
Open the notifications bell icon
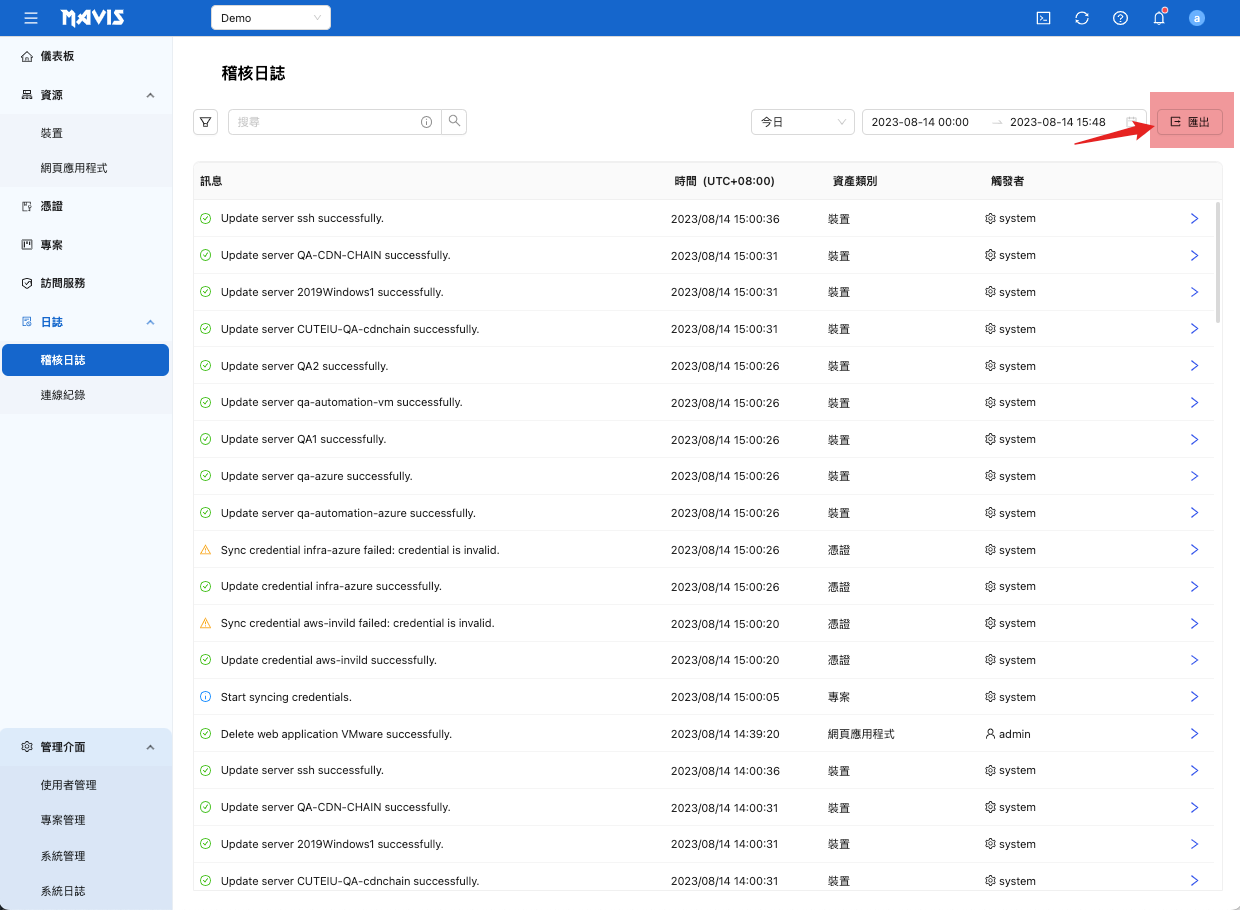coord(1159,18)
